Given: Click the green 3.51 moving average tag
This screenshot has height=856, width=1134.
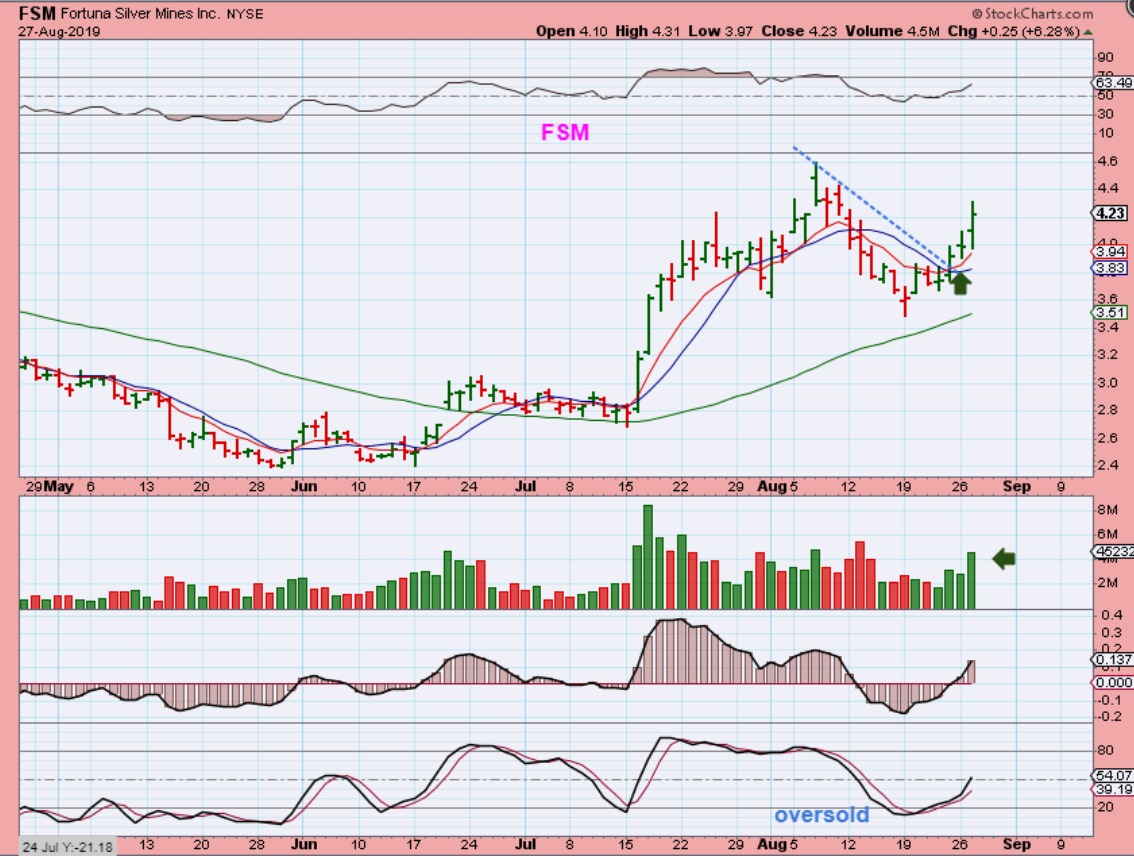Looking at the screenshot, I should 1109,312.
